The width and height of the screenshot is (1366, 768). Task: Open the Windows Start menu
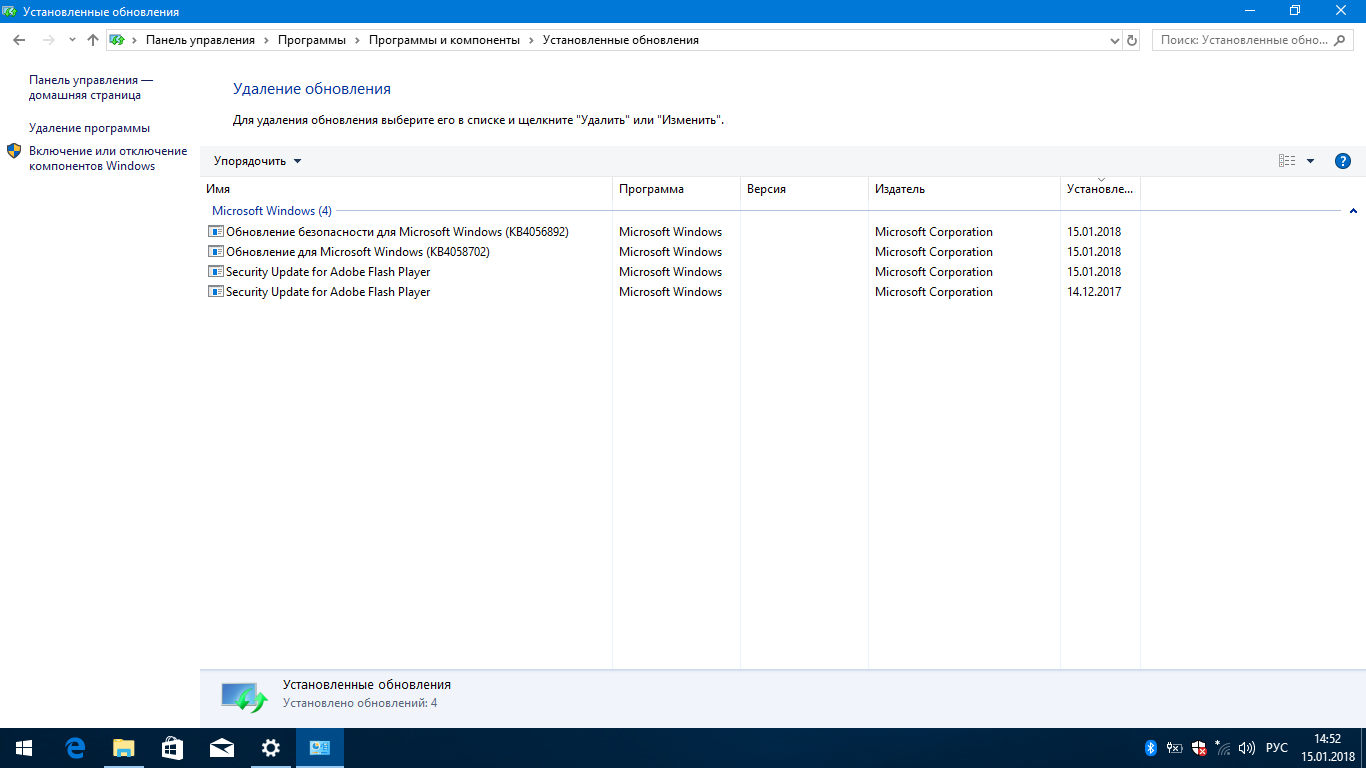[24, 748]
